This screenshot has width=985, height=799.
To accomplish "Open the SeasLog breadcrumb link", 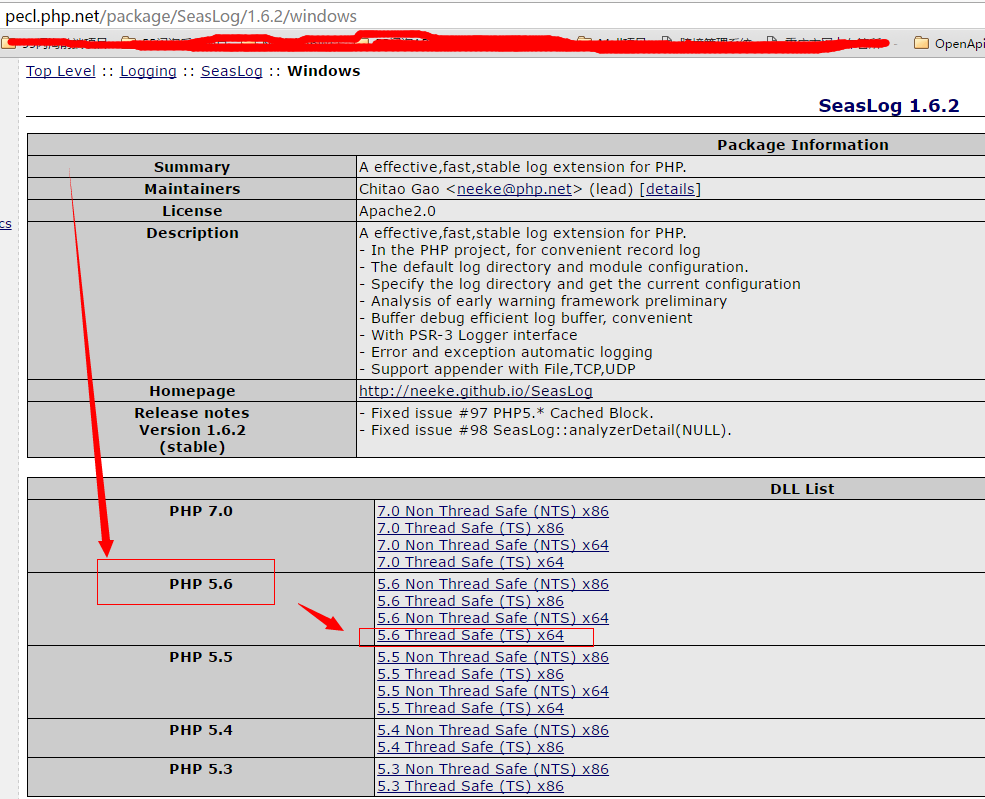I will tap(232, 71).
